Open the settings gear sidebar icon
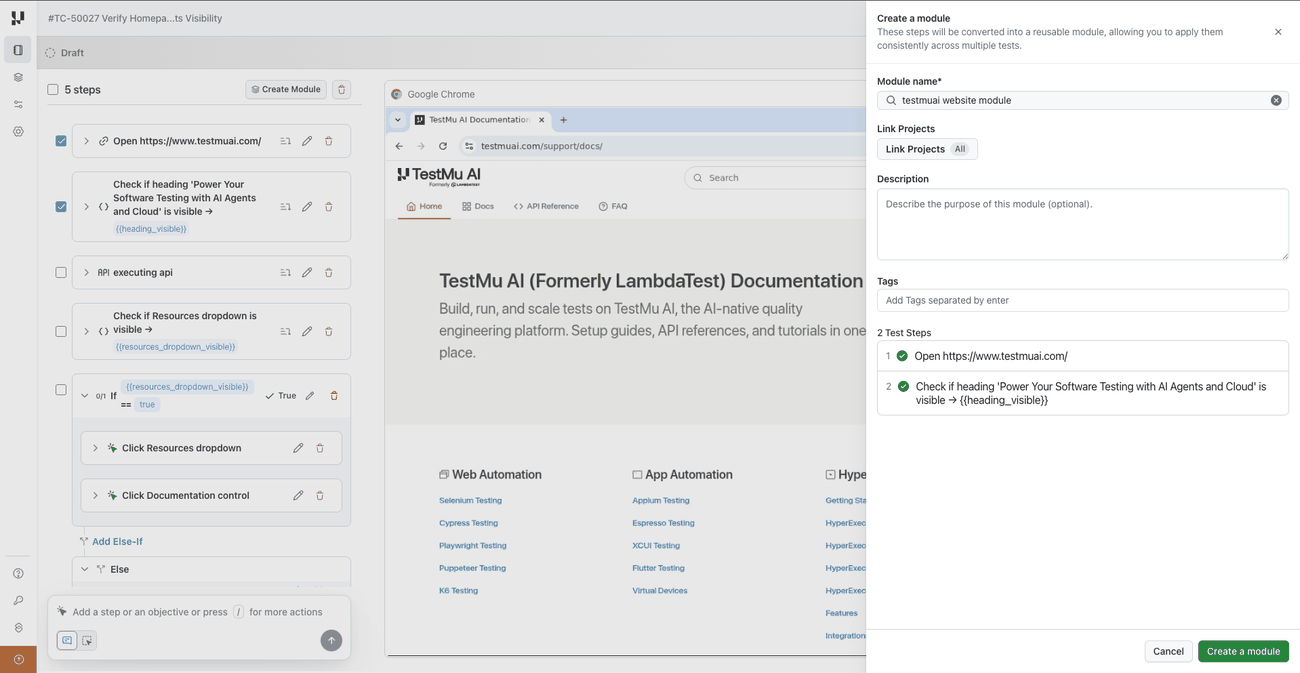1300x673 pixels. click(x=18, y=131)
